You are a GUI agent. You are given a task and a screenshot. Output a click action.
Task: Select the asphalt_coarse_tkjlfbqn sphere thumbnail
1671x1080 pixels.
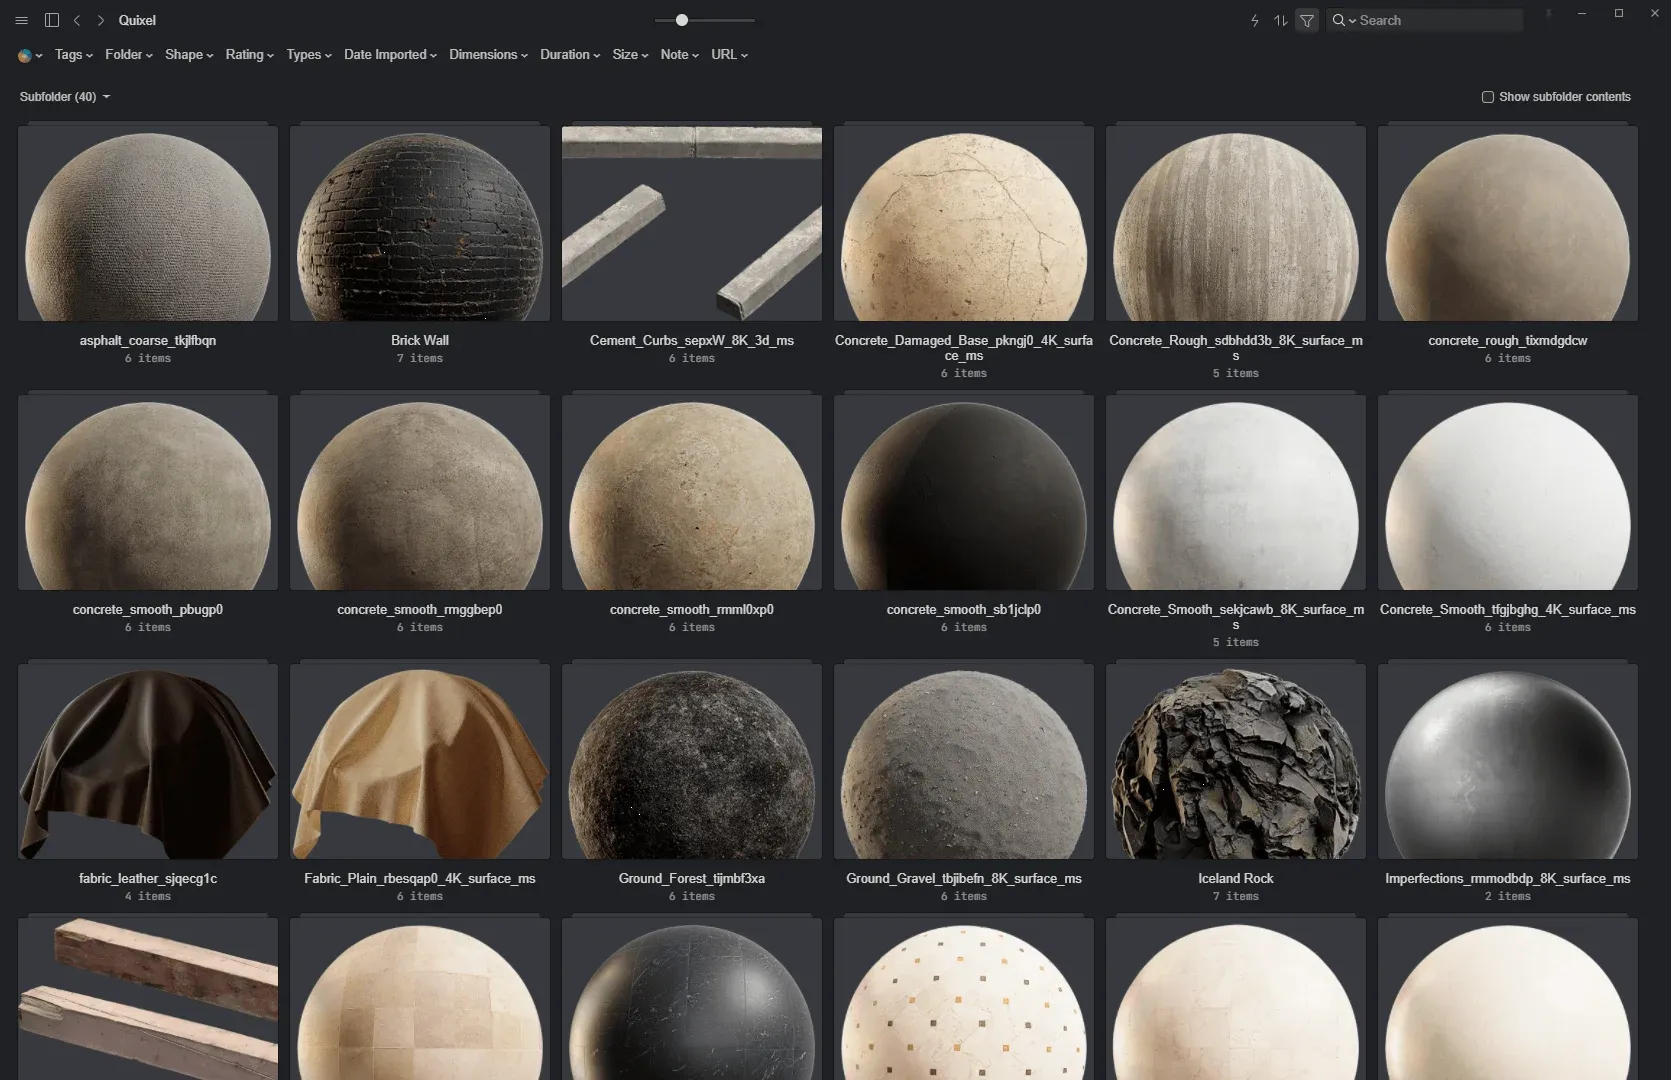coord(148,224)
